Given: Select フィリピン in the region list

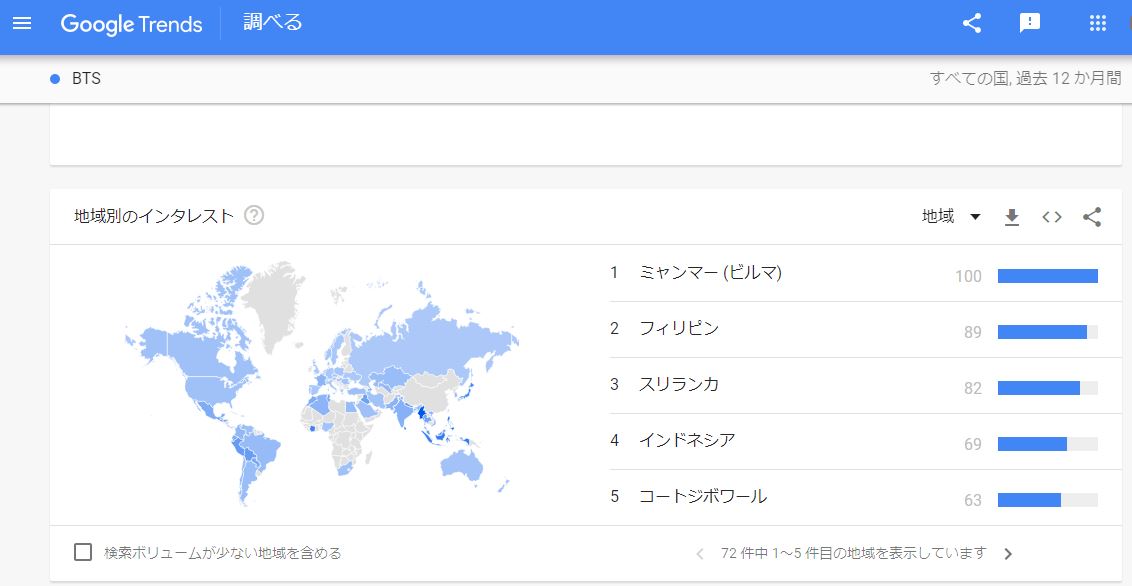Looking at the screenshot, I should [679, 329].
